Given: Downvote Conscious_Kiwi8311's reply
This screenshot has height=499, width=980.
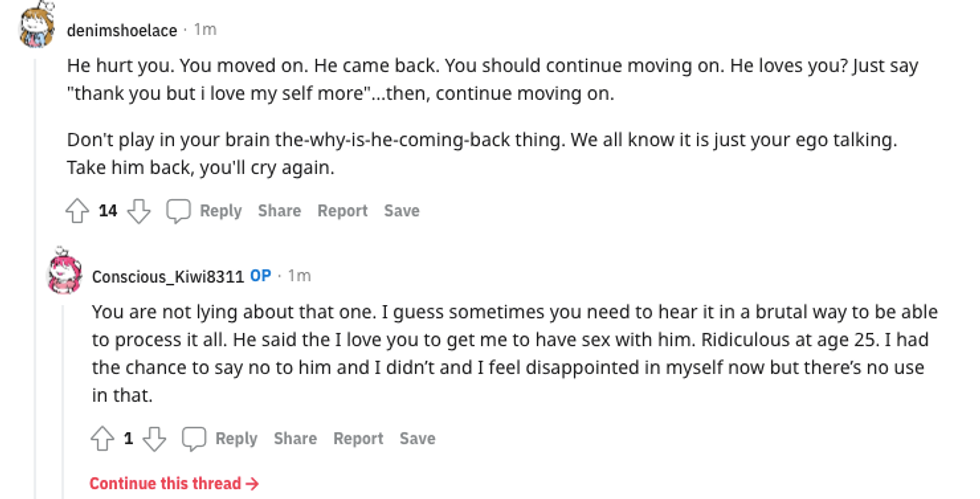Looking at the screenshot, I should (154, 439).
